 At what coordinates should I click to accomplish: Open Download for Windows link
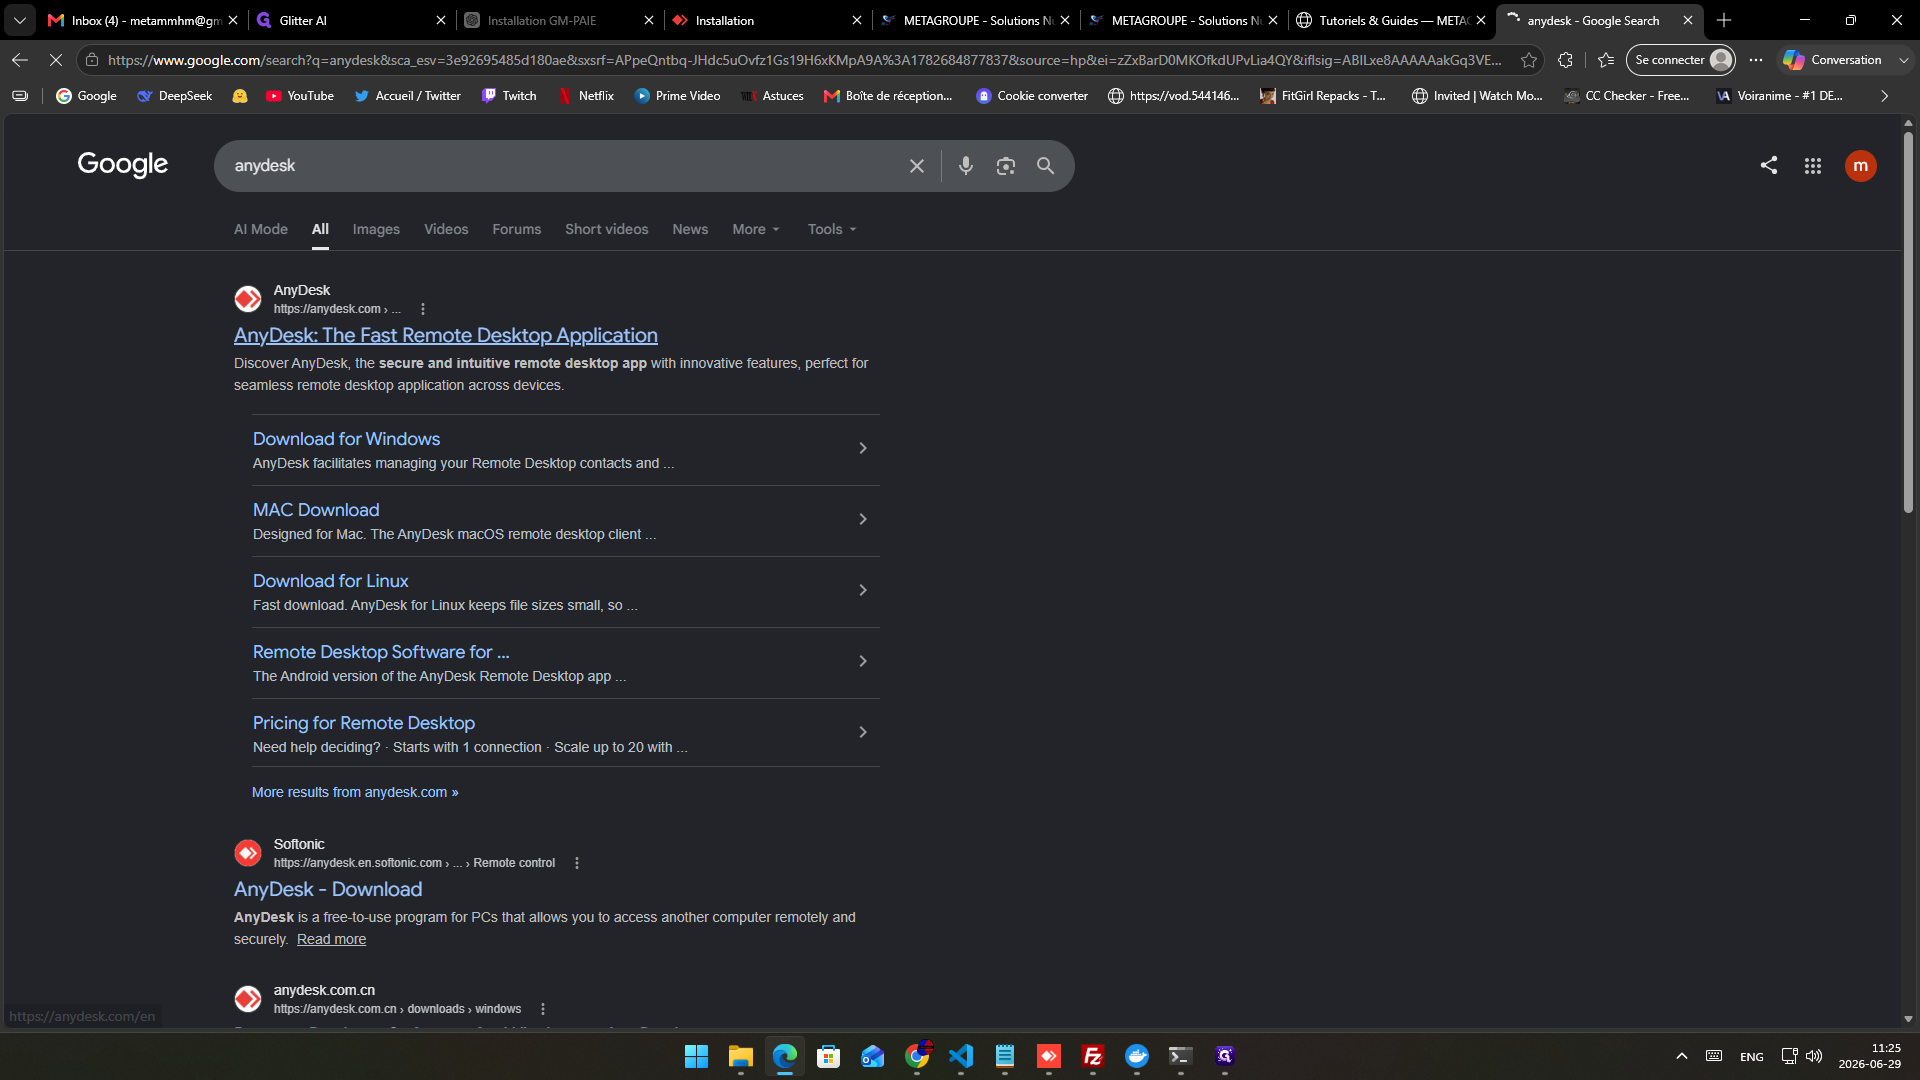(346, 439)
